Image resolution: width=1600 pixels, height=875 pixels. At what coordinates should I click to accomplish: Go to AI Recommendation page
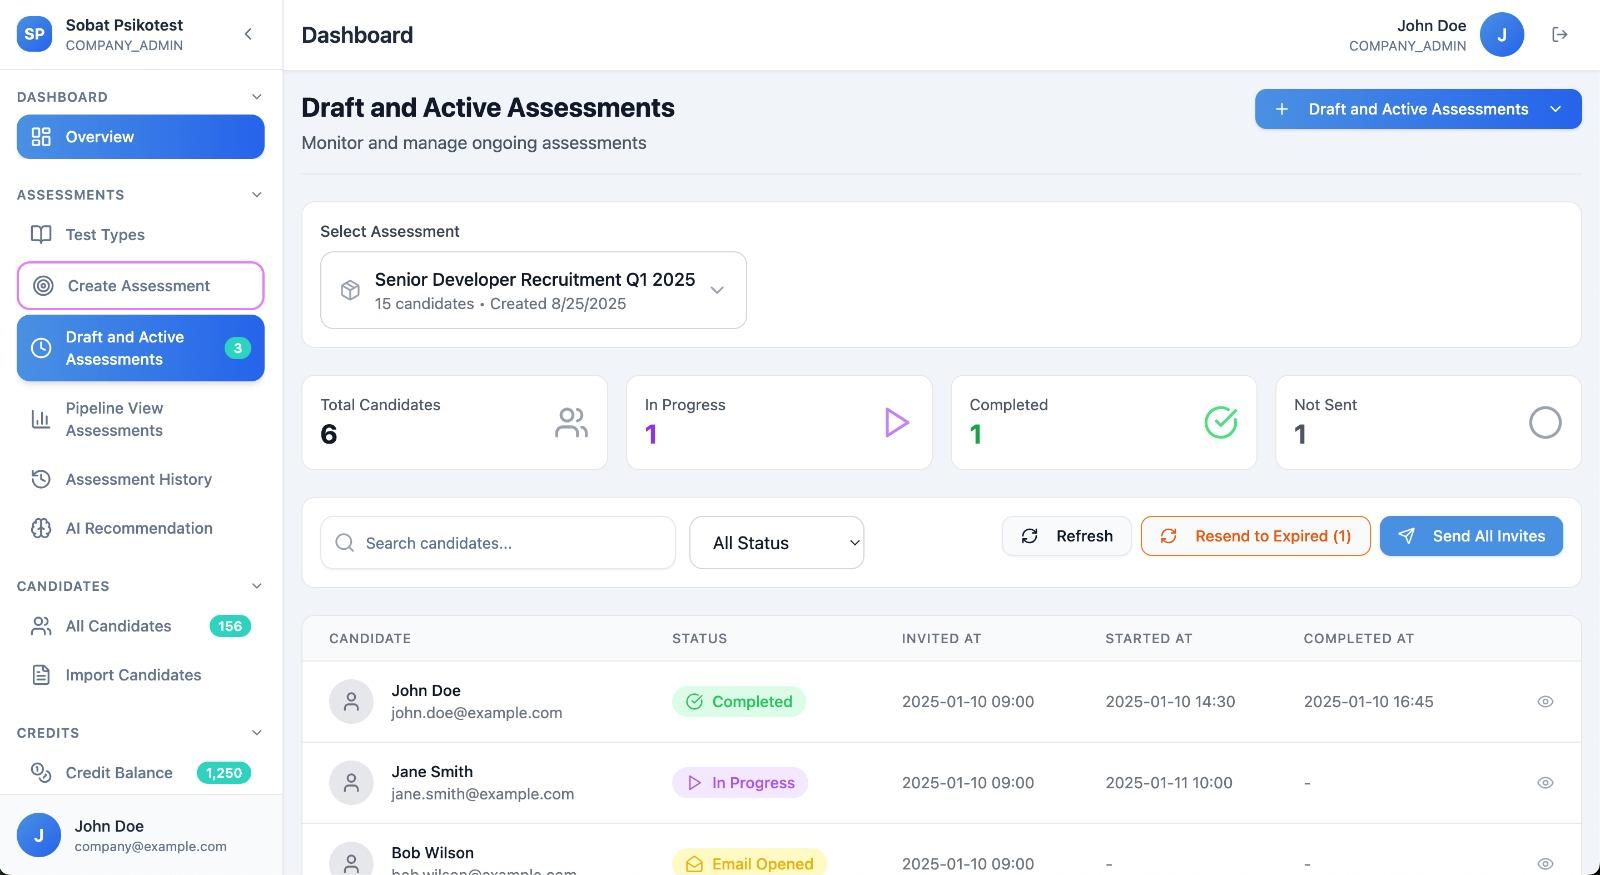(x=139, y=529)
